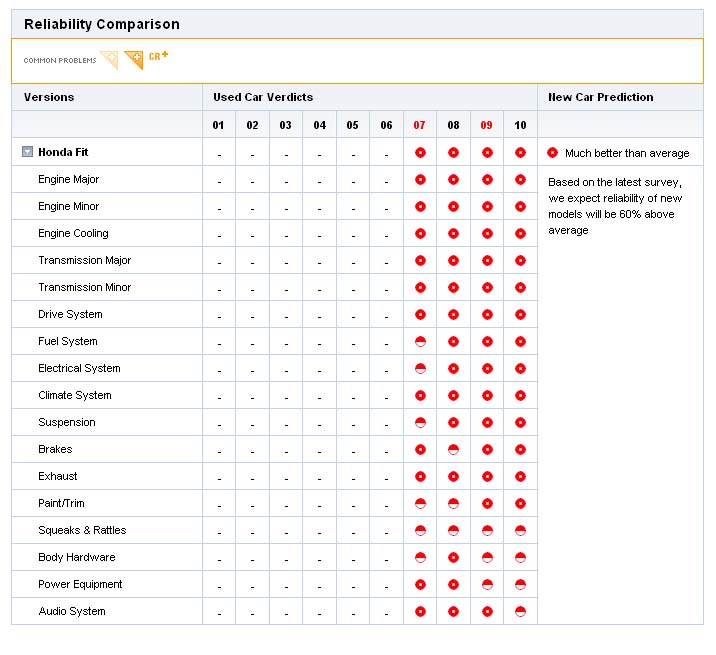The width and height of the screenshot is (716, 655).
Task: Click the Common Problems label
Action: 60,60
